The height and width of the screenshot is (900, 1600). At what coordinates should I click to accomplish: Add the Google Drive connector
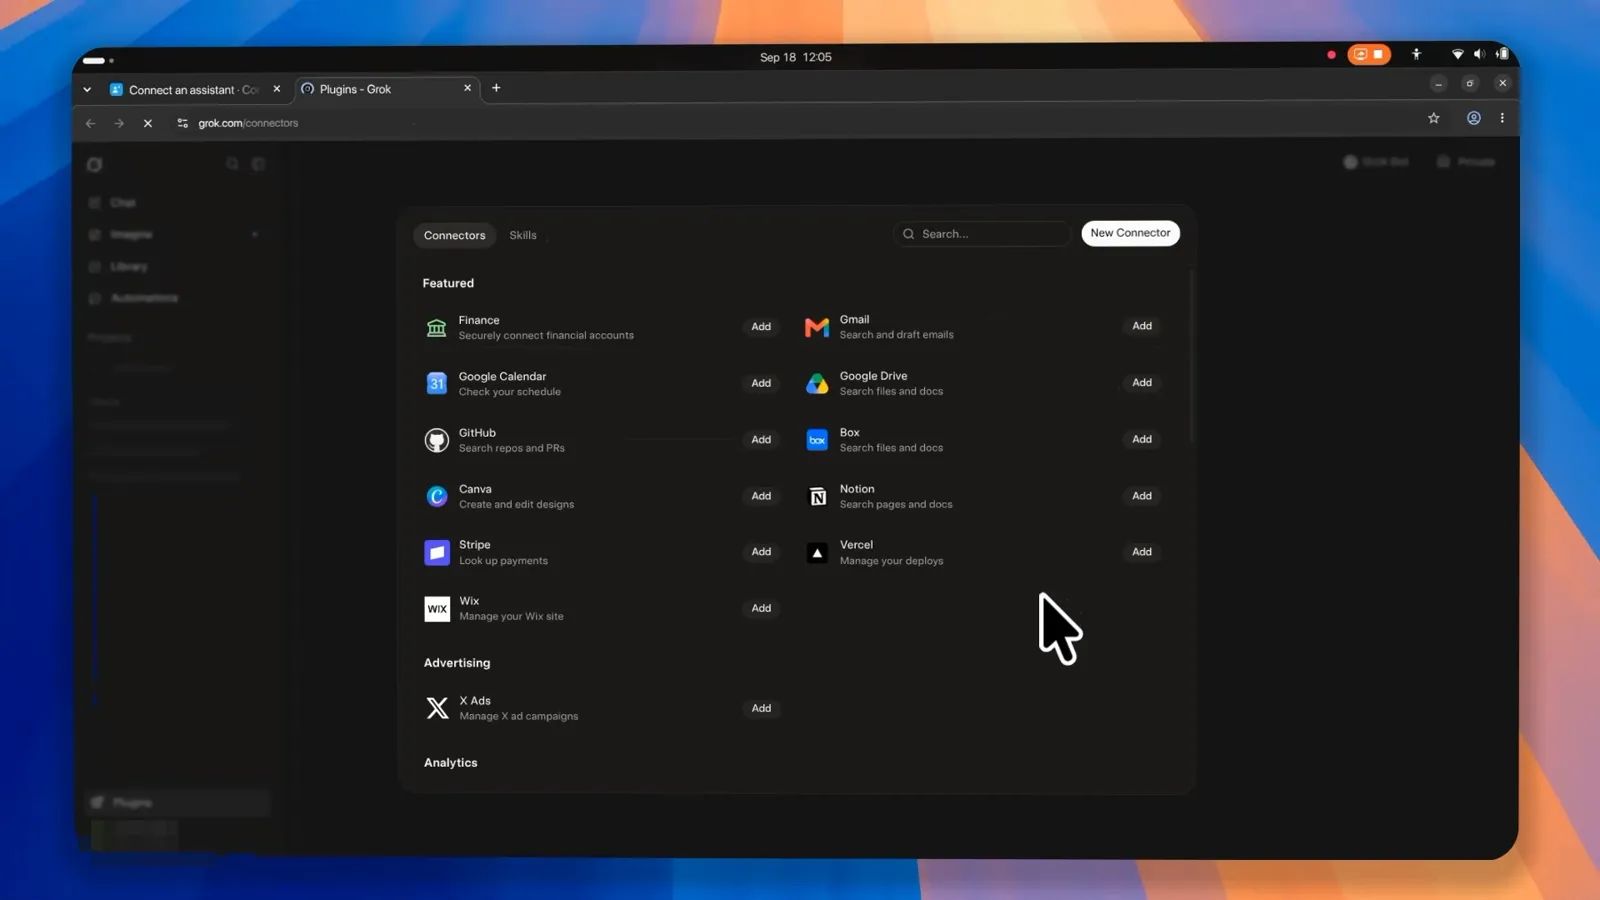[1142, 383]
